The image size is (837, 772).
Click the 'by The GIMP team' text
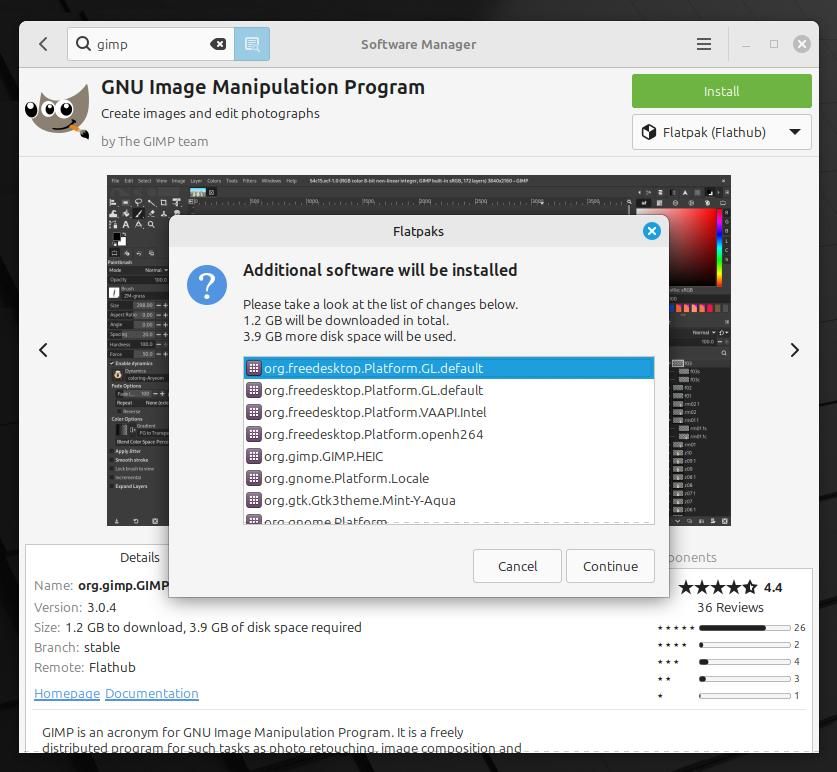coord(154,141)
